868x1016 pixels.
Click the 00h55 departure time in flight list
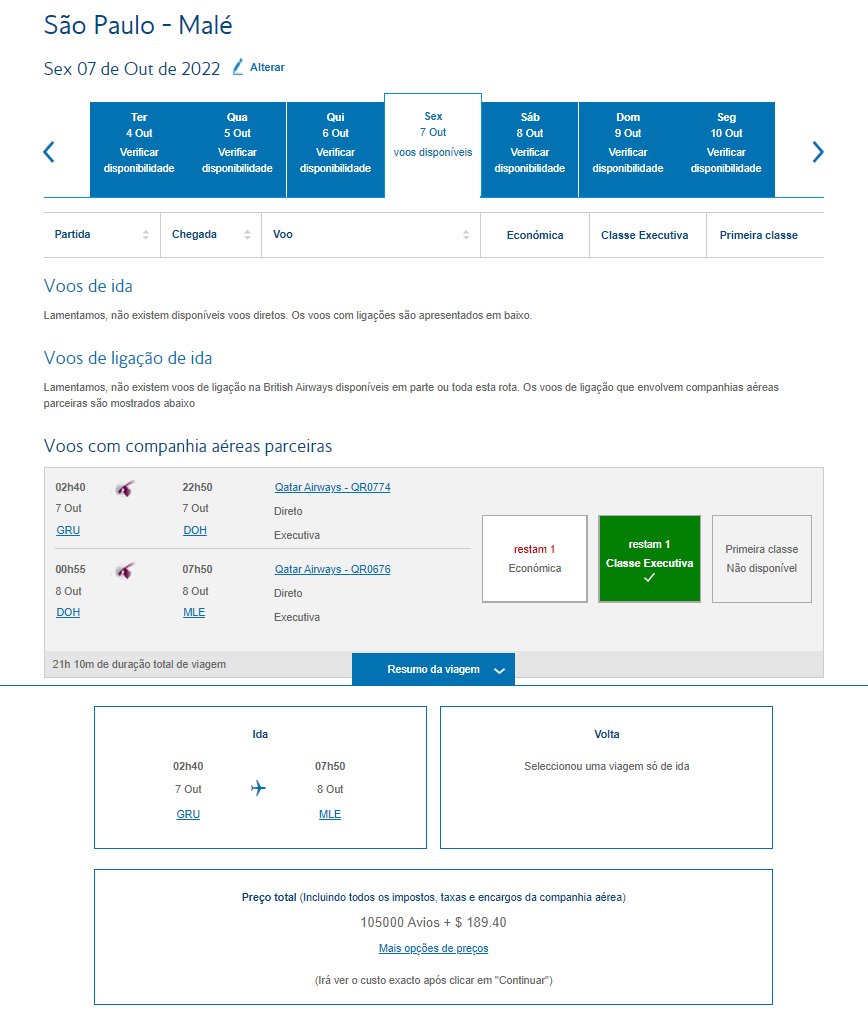70,569
